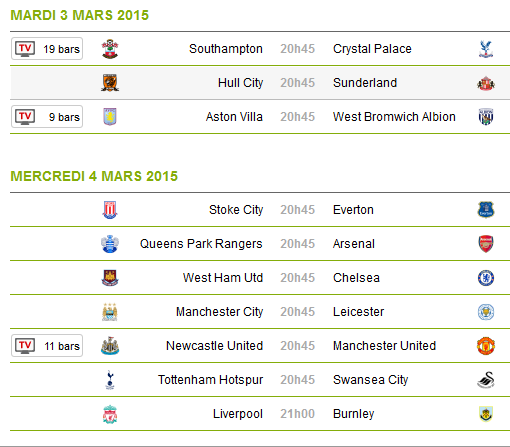Screen dimensions: 510x447
Task: Click the Hull City tiger crest
Action: pyautogui.click(x=110, y=83)
